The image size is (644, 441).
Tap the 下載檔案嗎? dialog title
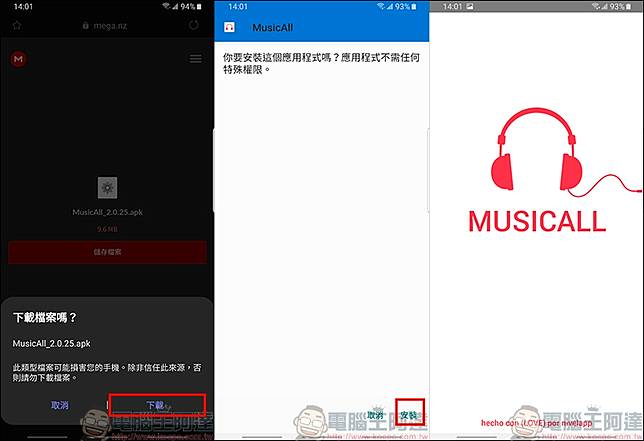[x=45, y=317]
